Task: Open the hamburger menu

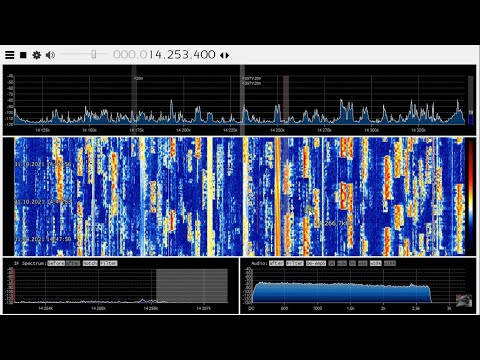Action: pyautogui.click(x=10, y=55)
